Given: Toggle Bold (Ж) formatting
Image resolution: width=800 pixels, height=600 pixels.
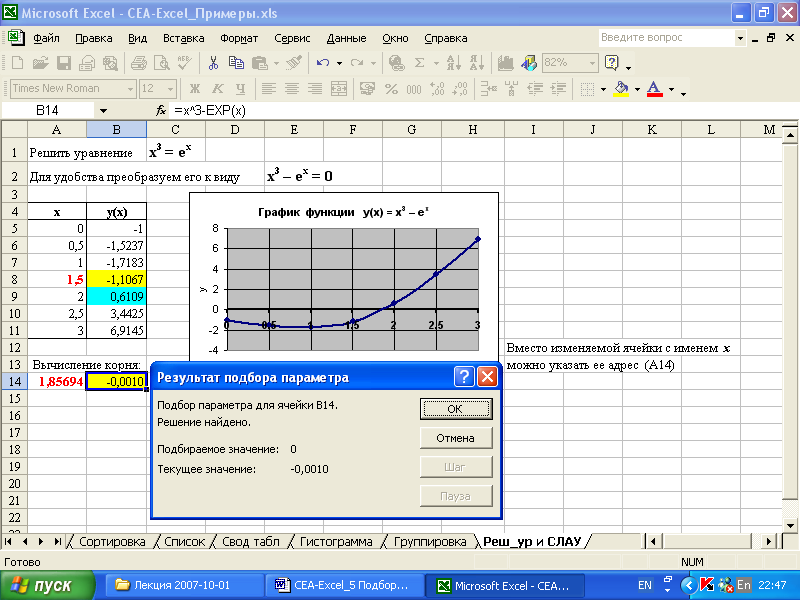Looking at the screenshot, I should click(x=194, y=89).
